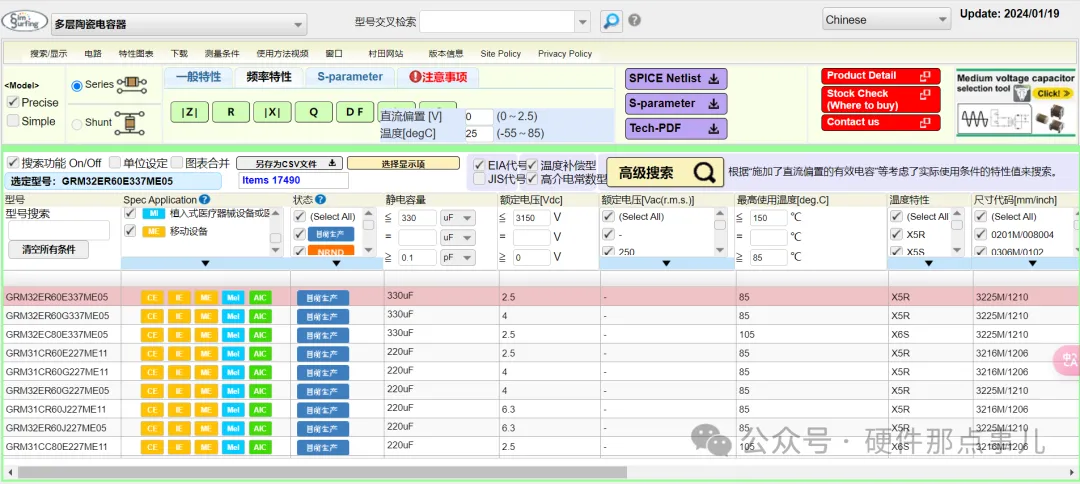Click 清空所有条件 to clear all filters
Screen dimensions: 1080x484
coord(48,250)
